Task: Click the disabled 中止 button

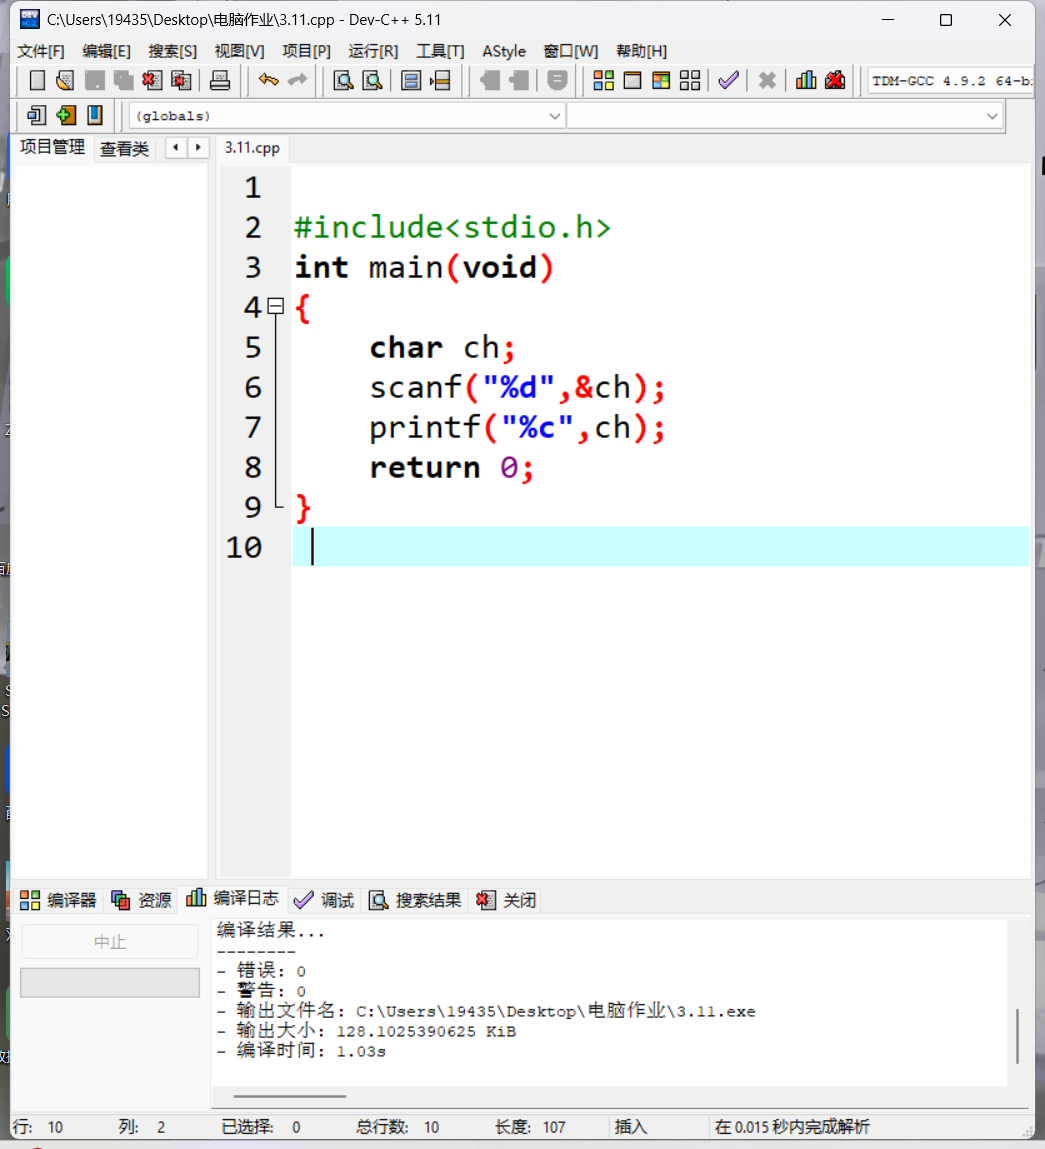Action: click(x=110, y=942)
